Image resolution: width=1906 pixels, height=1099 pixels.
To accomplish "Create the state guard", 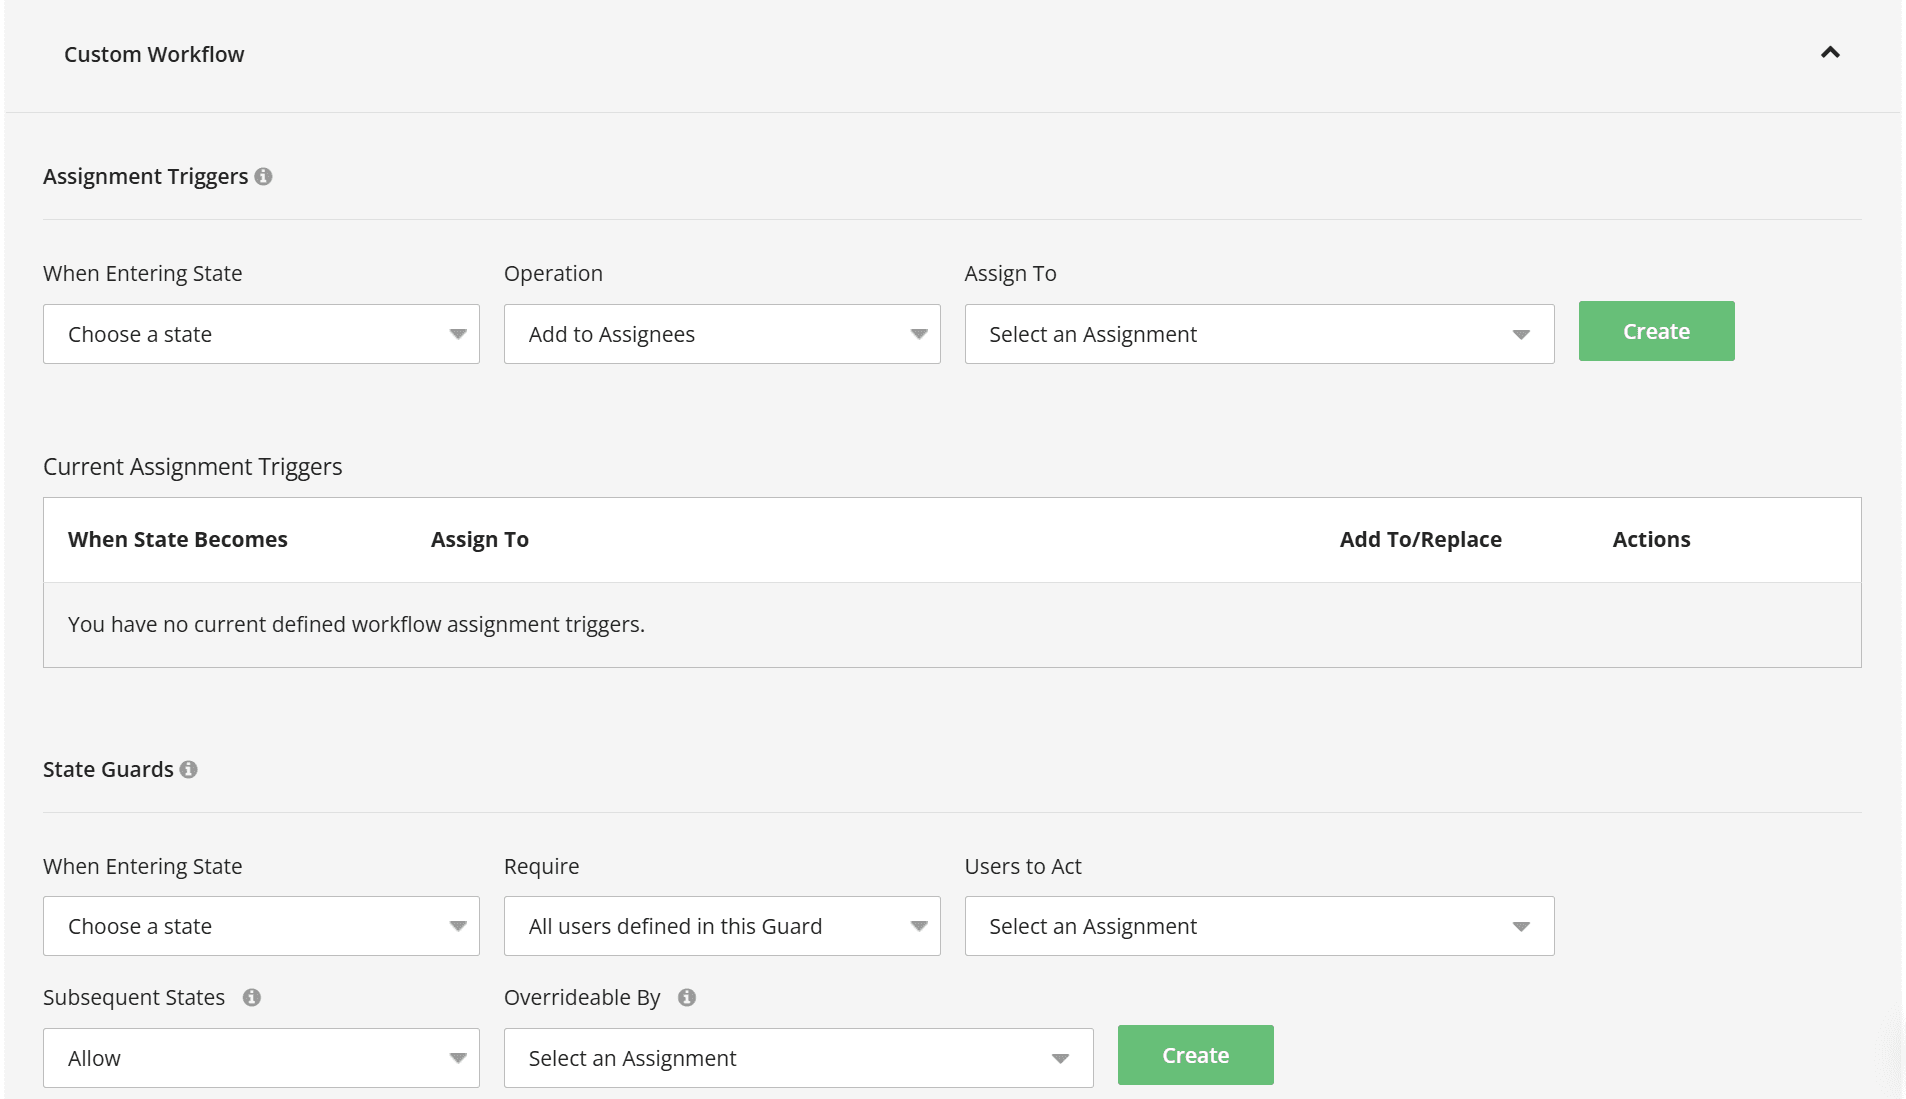I will click(1195, 1055).
